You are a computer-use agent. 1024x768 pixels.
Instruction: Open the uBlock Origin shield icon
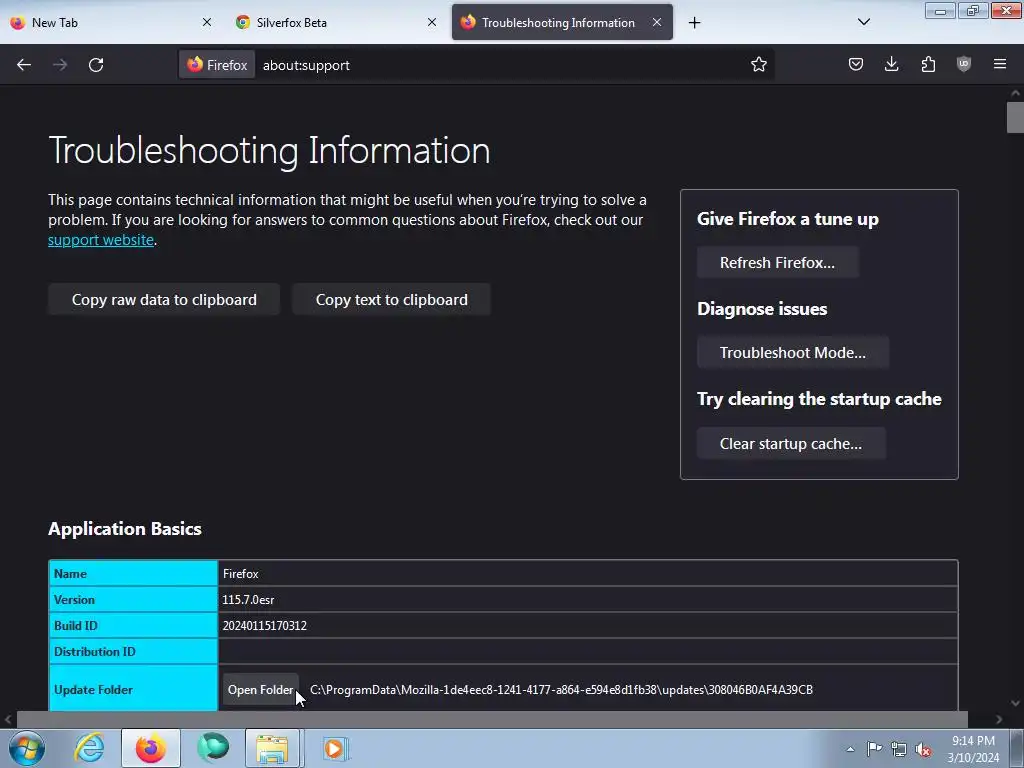tap(963, 64)
